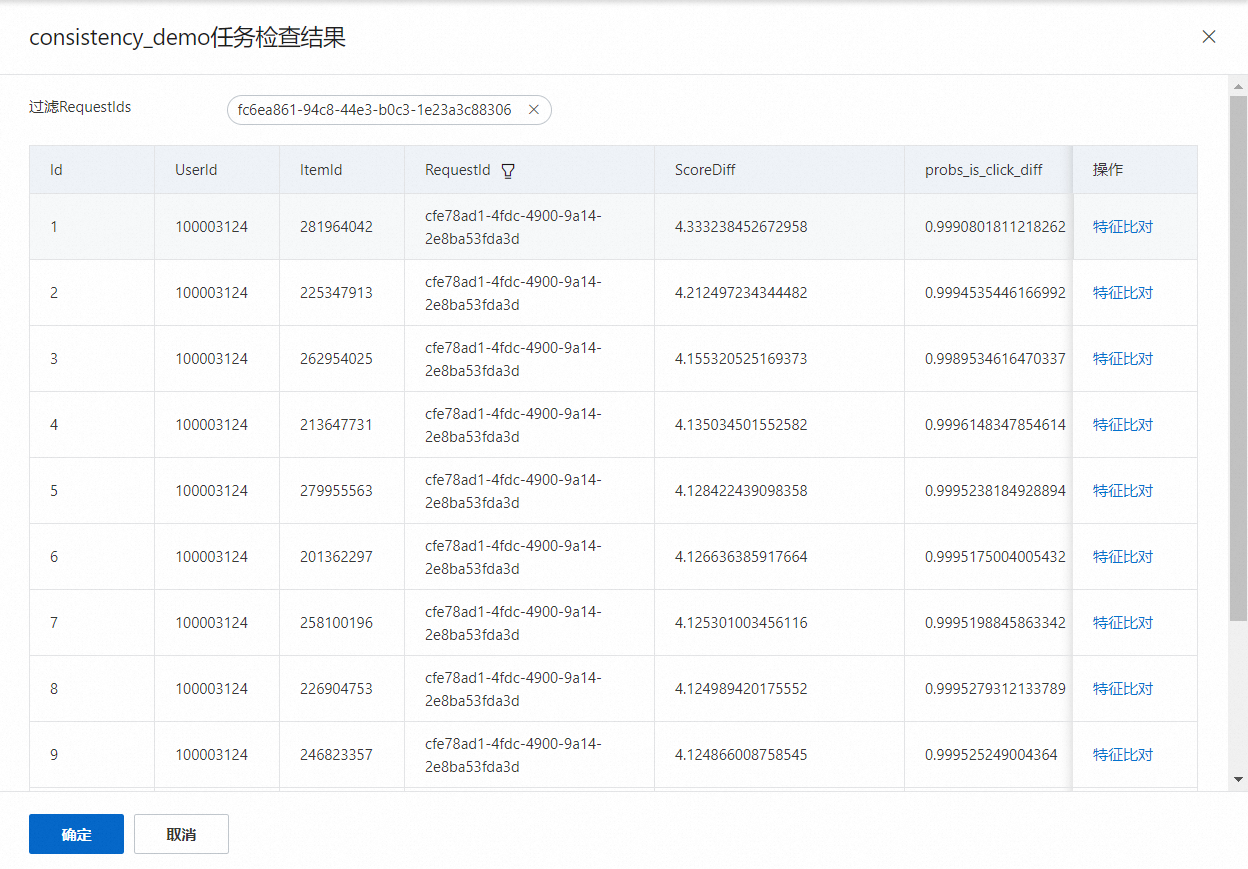The width and height of the screenshot is (1248, 869).
Task: Remove the fc6ea861 RequestId filter tag
Action: (534, 110)
